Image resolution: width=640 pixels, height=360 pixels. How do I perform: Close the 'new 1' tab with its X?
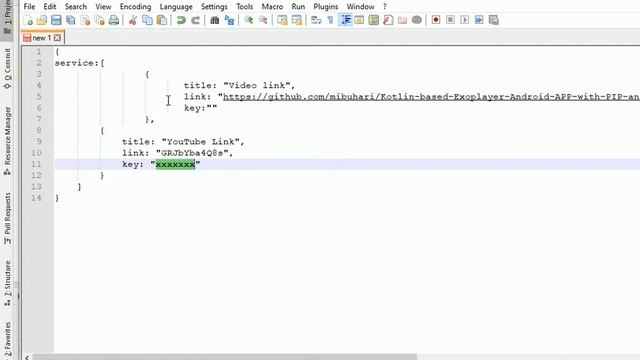coord(57,38)
